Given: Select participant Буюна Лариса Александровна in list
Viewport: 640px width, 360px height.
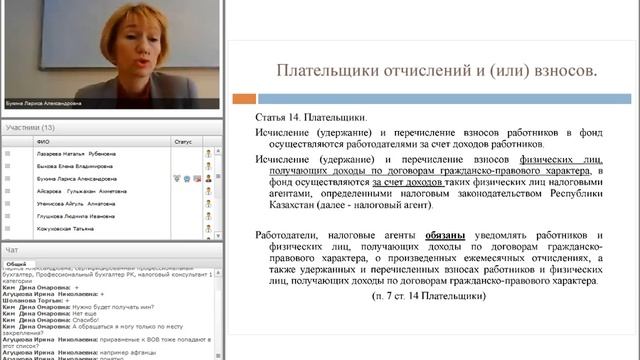Looking at the screenshot, I should (x=77, y=179).
